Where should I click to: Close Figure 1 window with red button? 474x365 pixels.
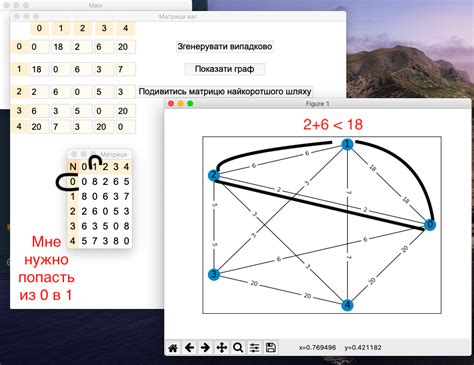point(171,104)
